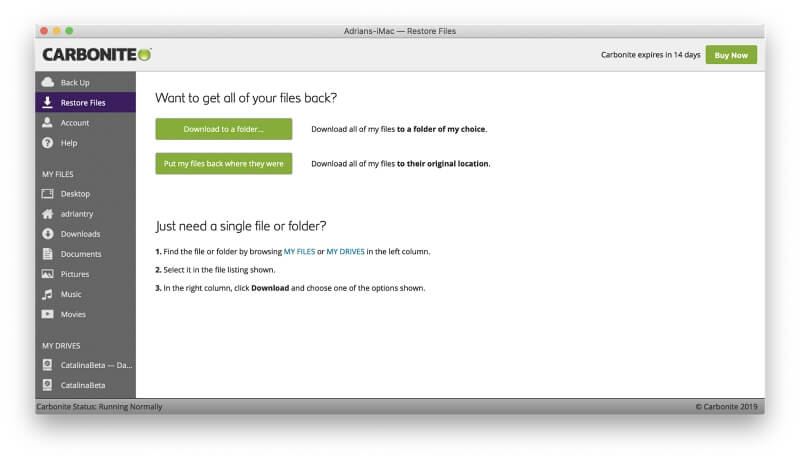Click the Back Up cloud icon
The width and height of the screenshot is (800, 461).
(x=47, y=82)
